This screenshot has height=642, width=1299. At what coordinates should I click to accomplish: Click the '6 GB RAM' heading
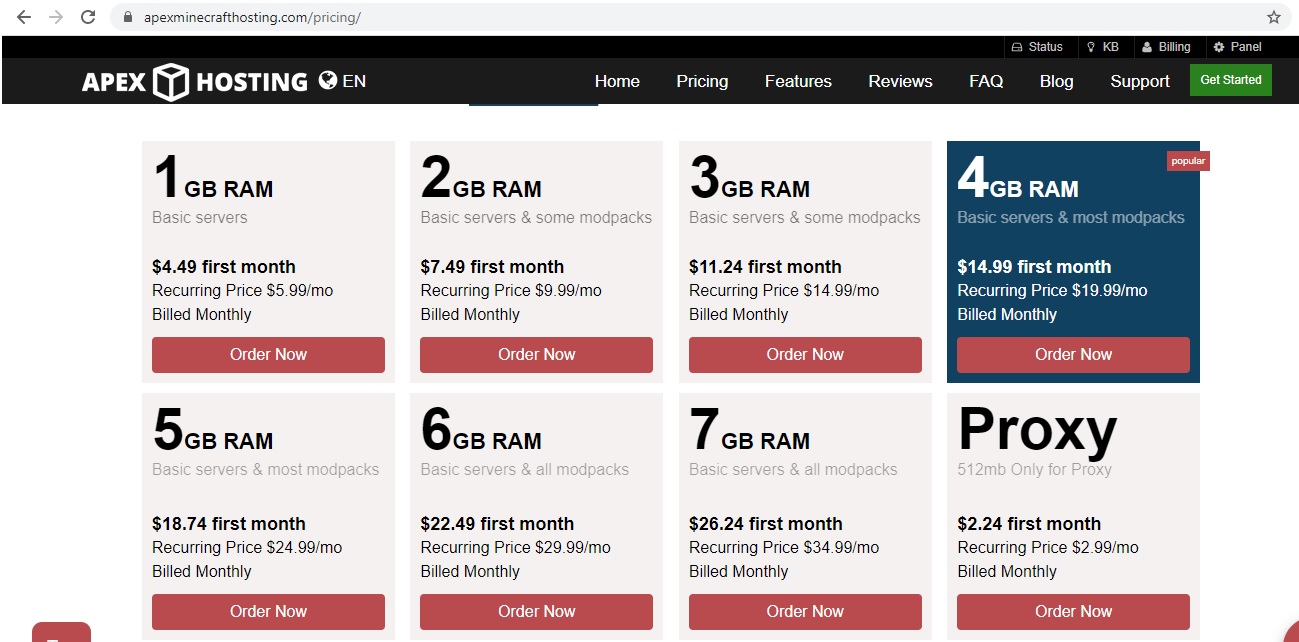tap(481, 431)
